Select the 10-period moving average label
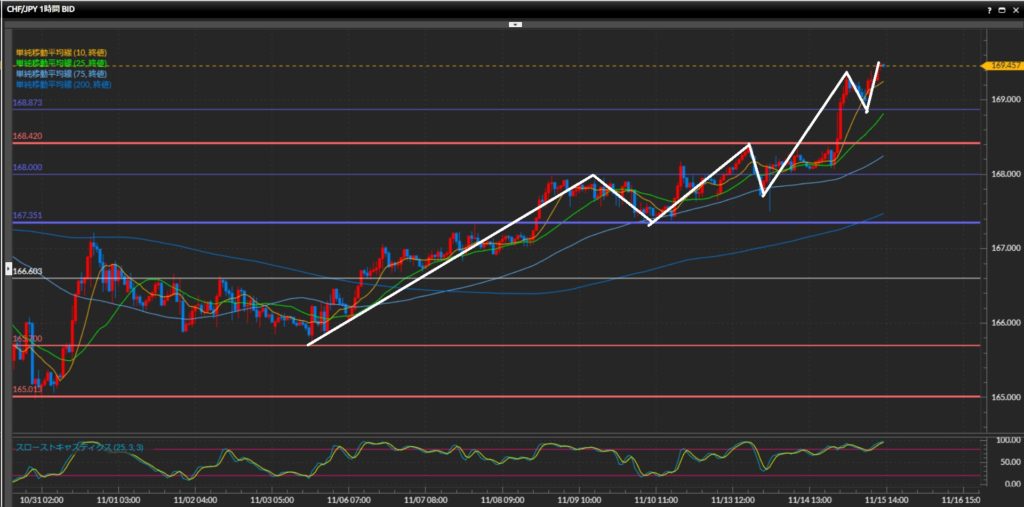The width and height of the screenshot is (1024, 507). pos(60,52)
